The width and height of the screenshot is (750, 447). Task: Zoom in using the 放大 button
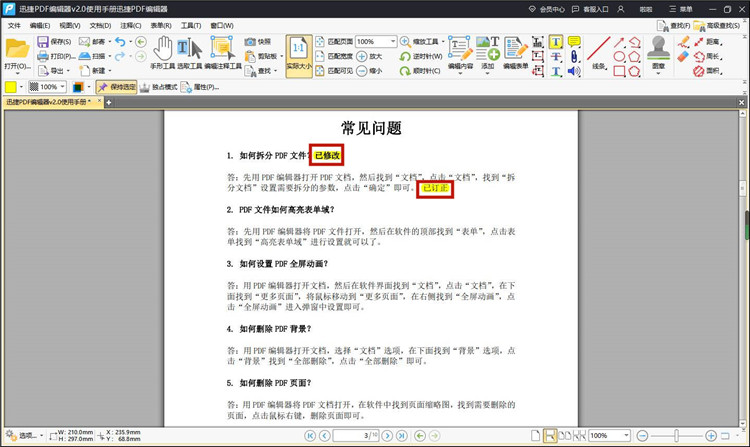(369, 56)
